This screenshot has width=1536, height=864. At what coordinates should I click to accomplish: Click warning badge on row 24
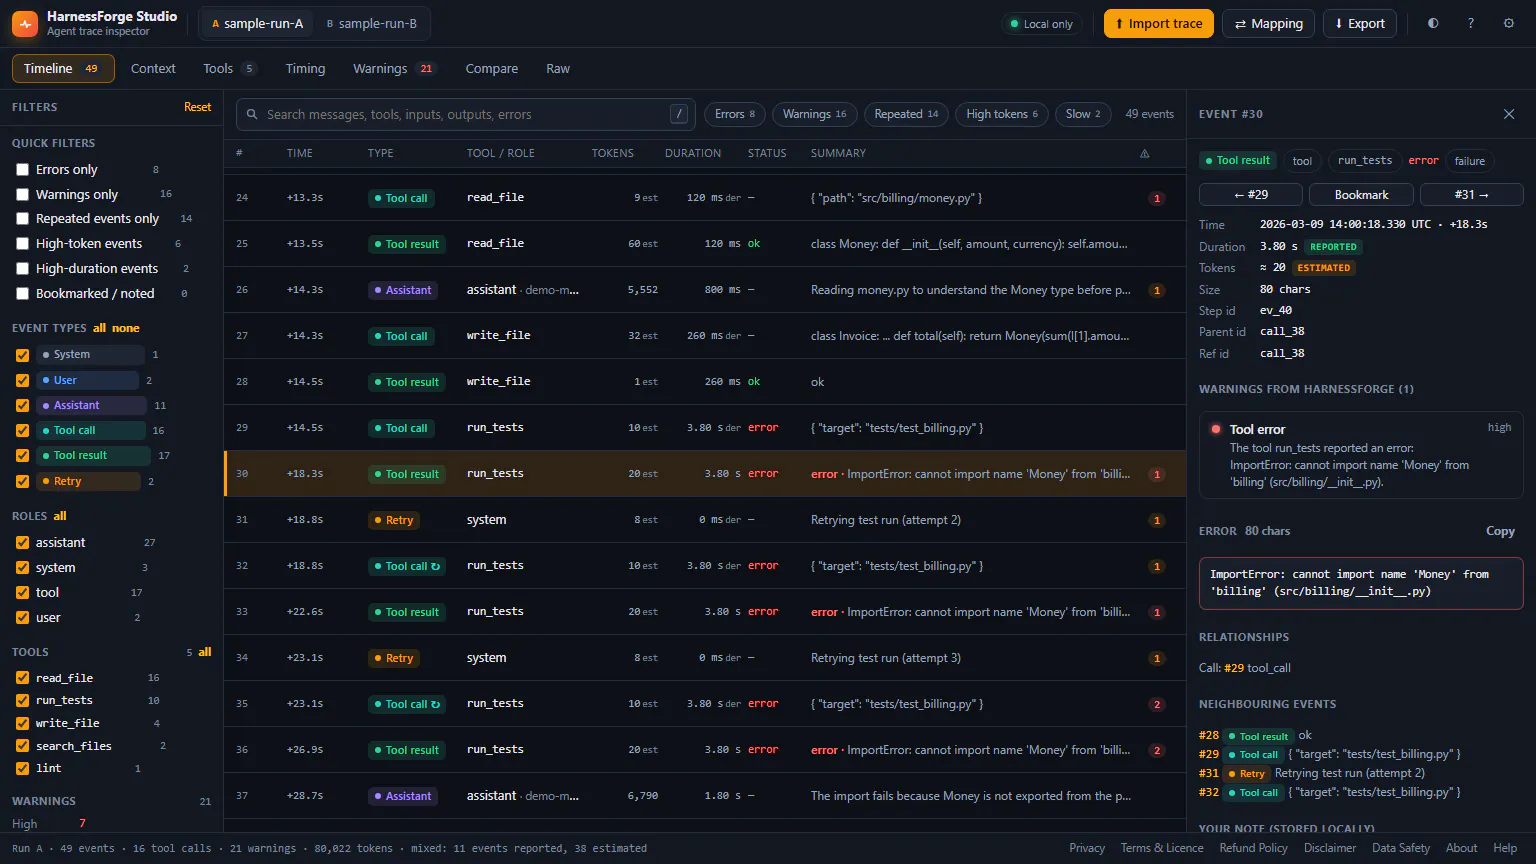1157,198
